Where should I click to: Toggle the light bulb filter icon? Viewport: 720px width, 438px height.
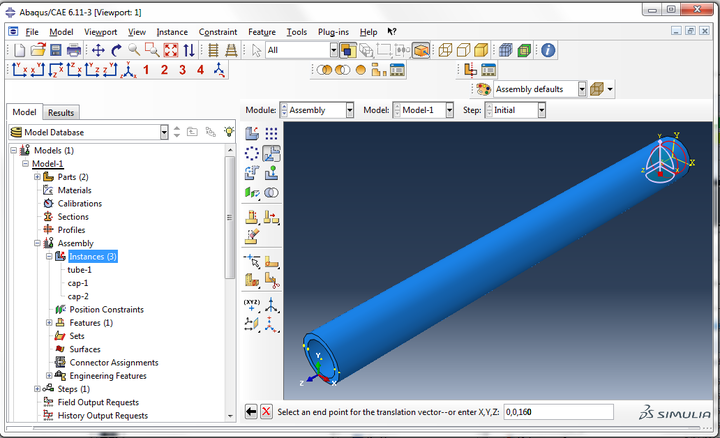[229, 132]
